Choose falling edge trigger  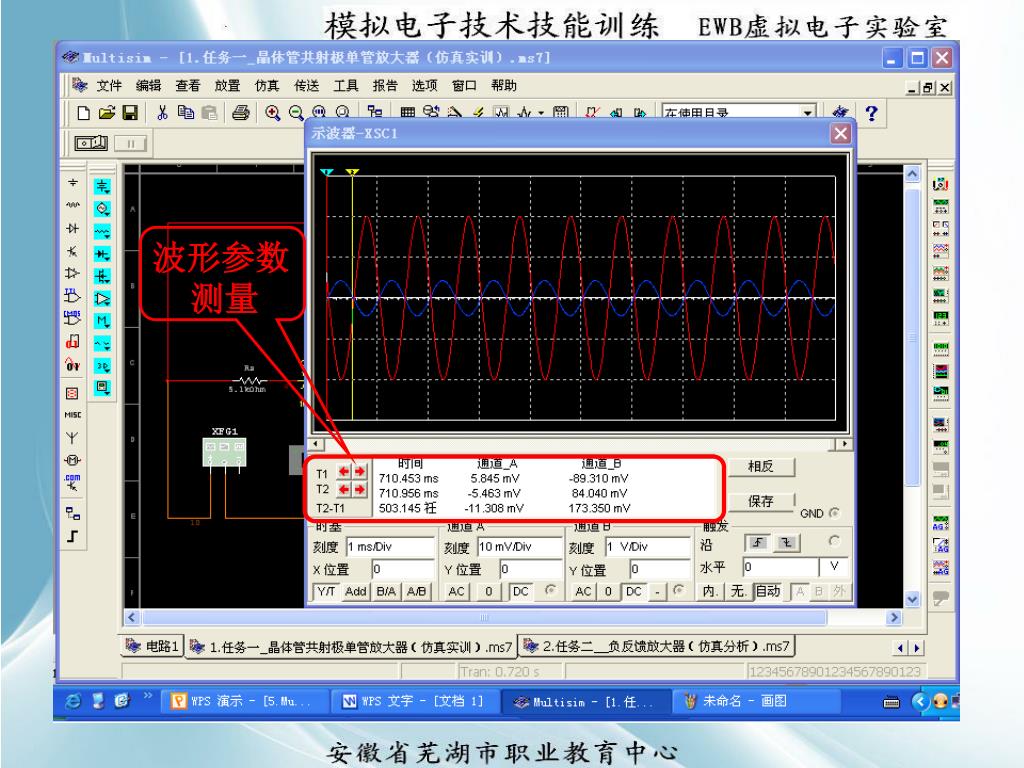click(786, 542)
